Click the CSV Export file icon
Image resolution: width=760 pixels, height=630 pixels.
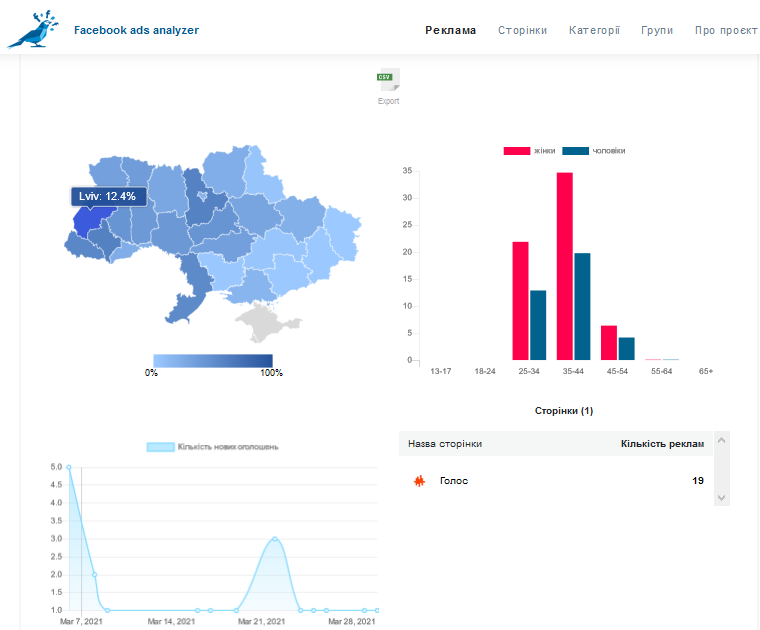click(388, 82)
